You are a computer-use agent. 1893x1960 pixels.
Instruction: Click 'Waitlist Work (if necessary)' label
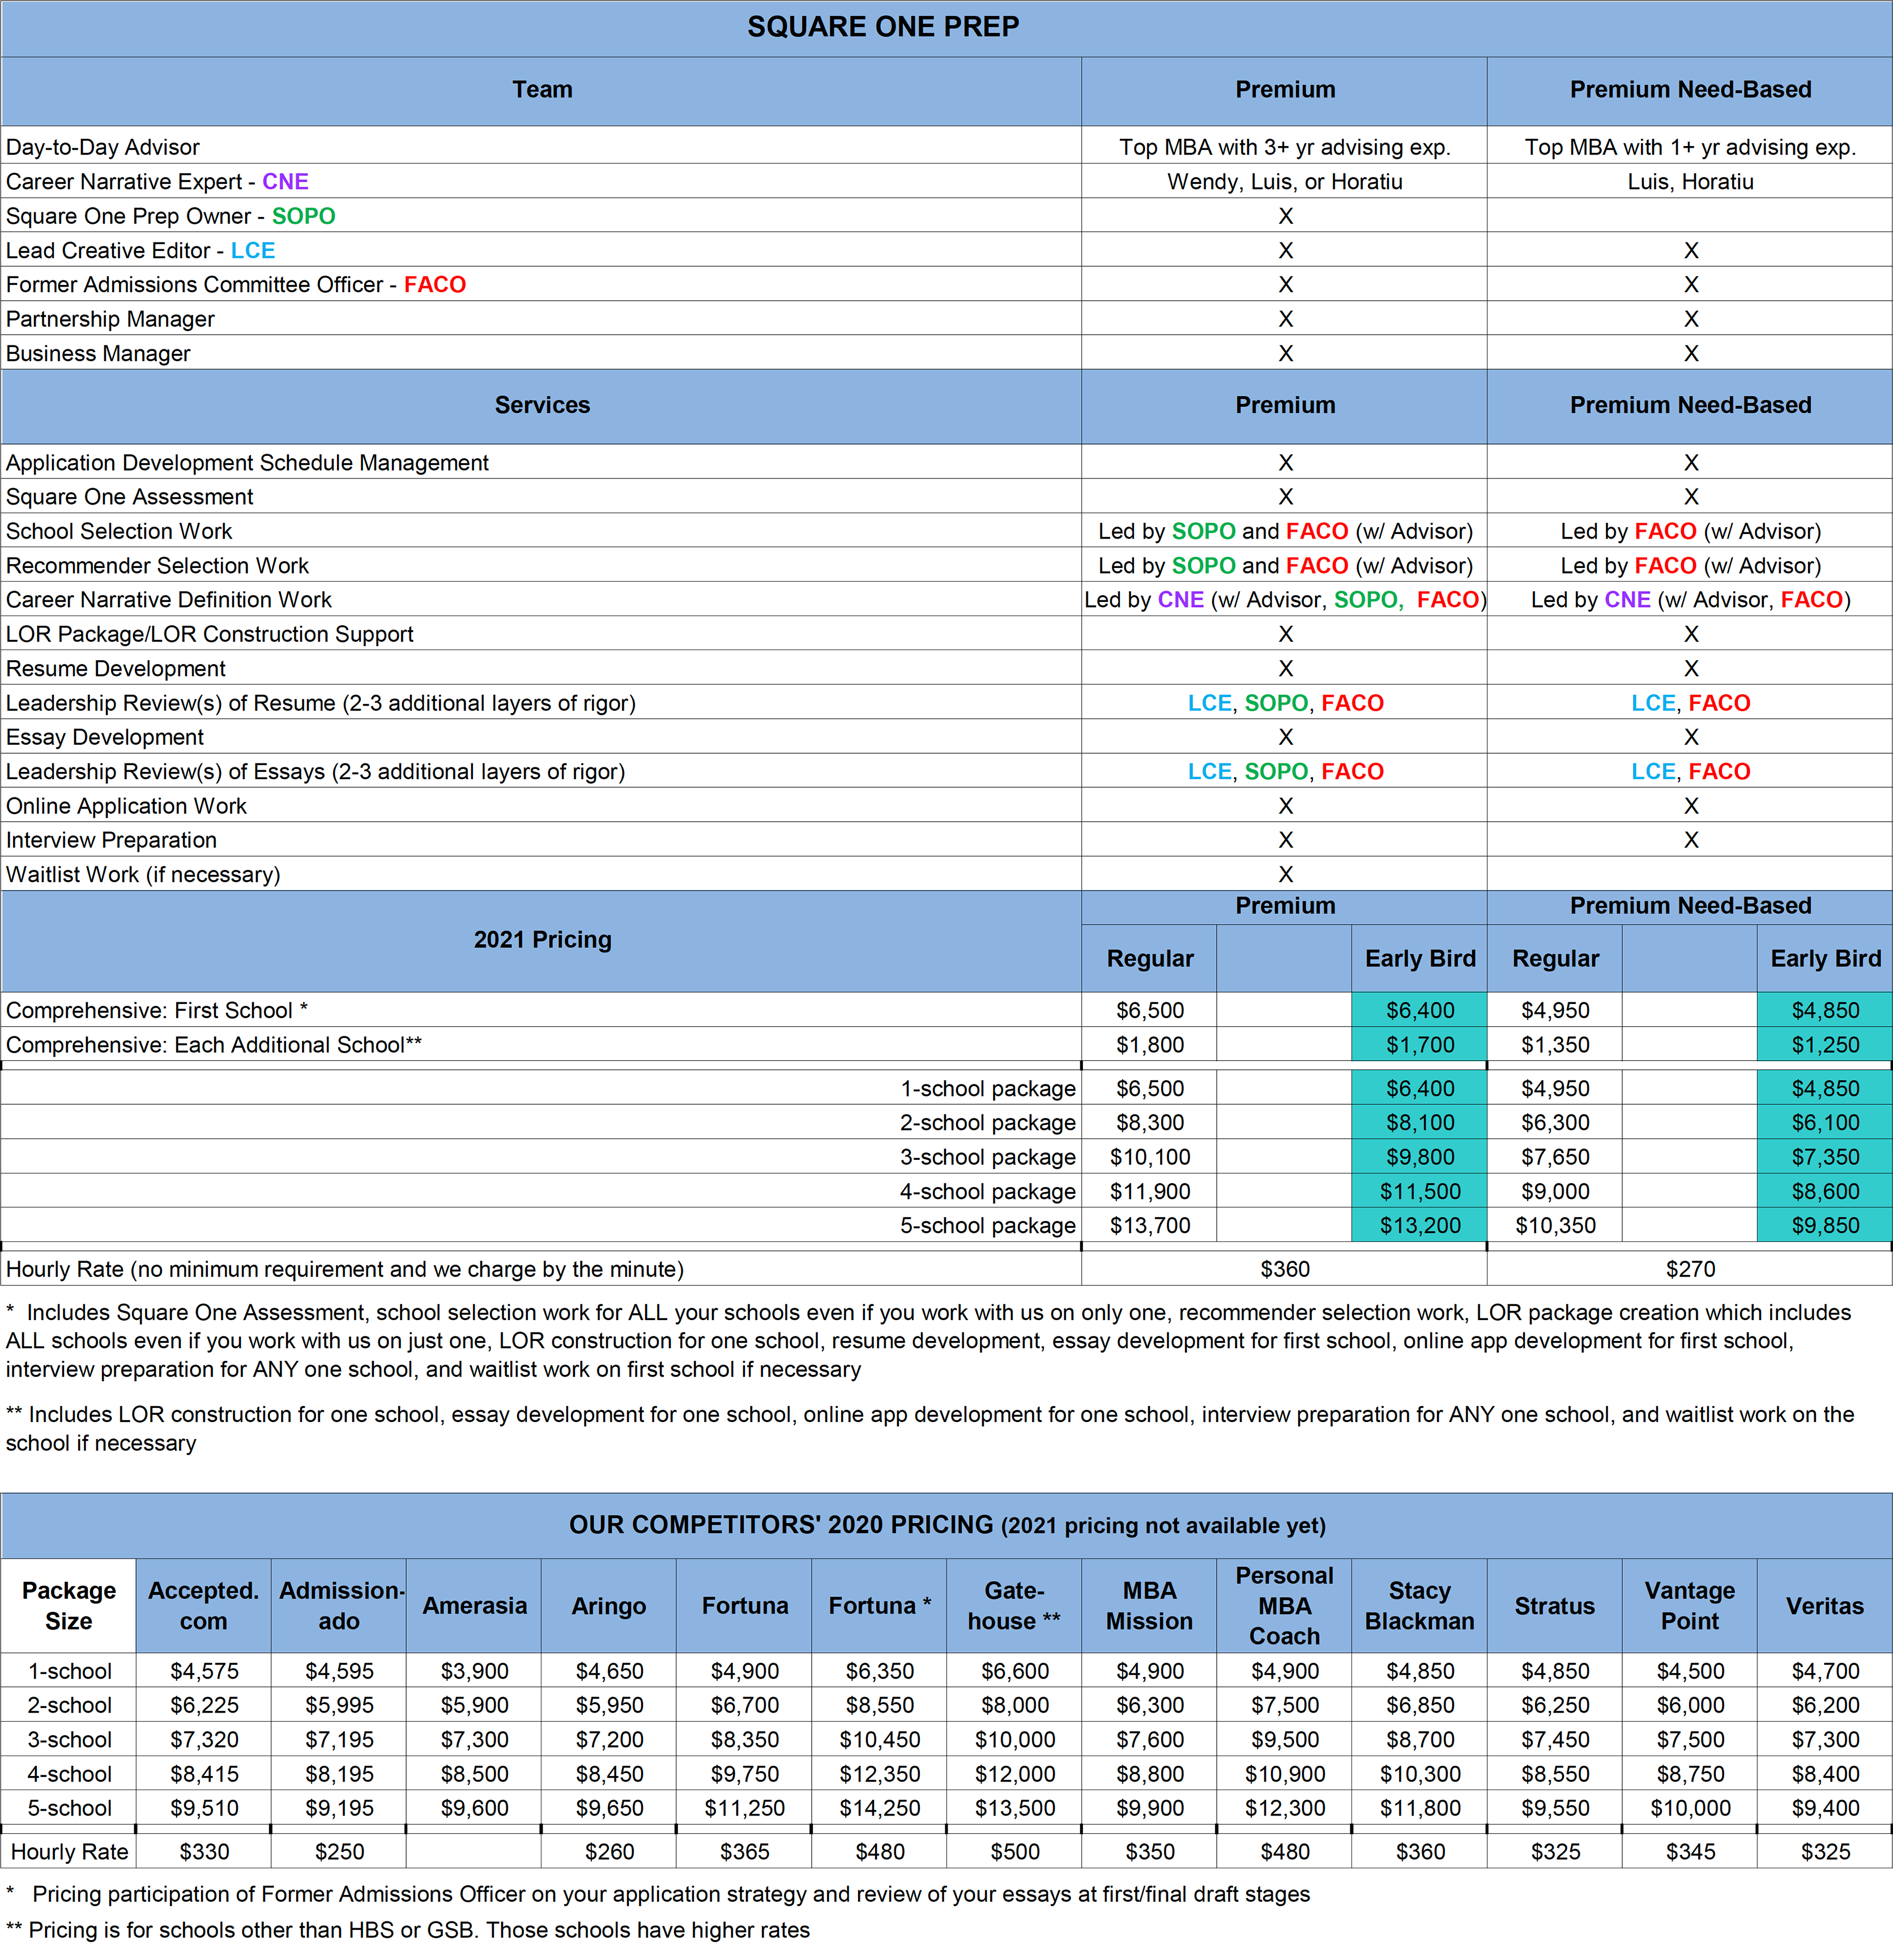[x=143, y=874]
